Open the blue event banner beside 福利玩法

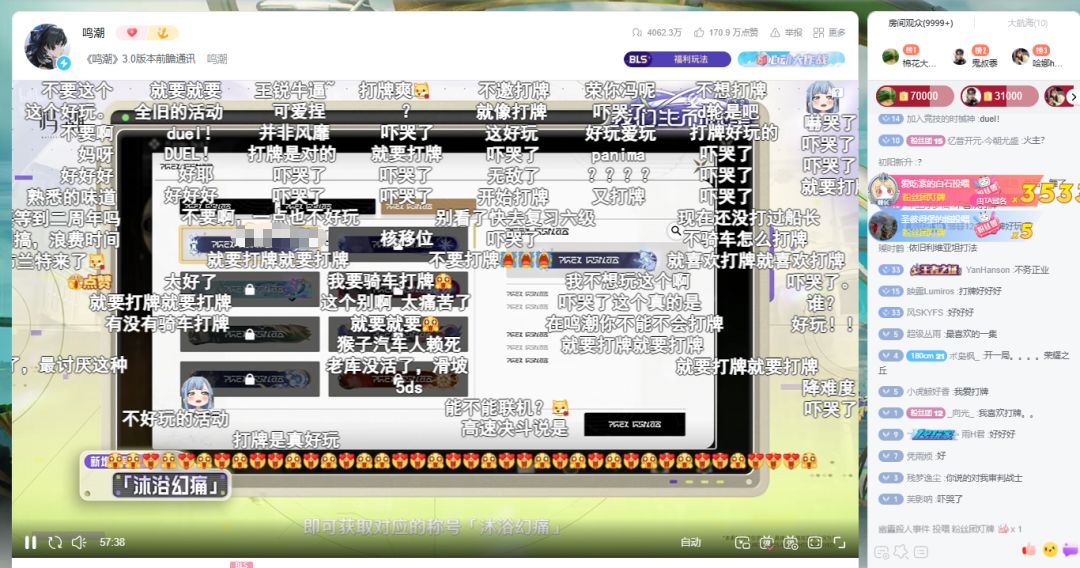coord(791,59)
